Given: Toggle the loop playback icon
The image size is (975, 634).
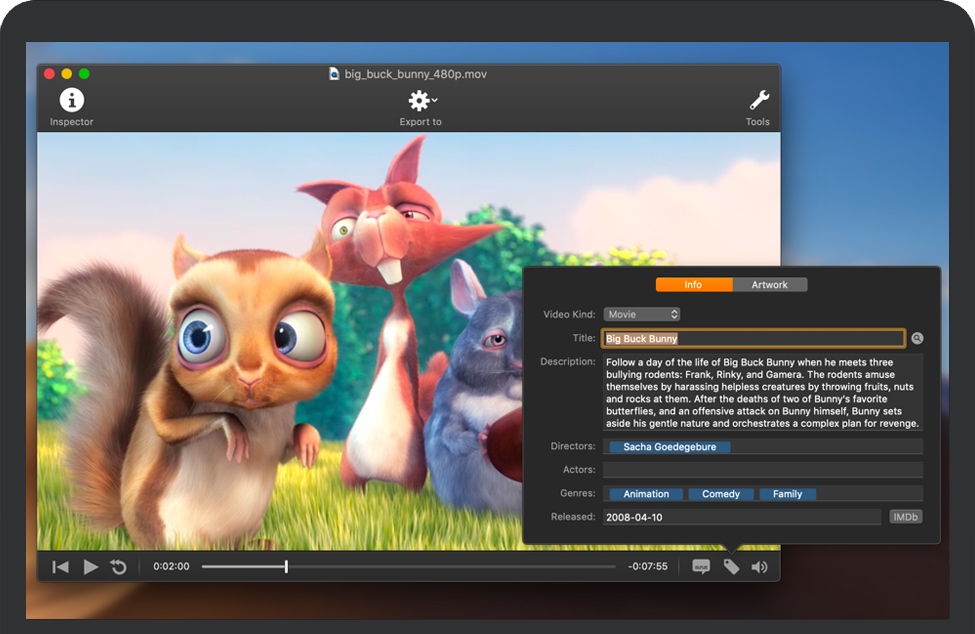Looking at the screenshot, I should pos(119,567).
